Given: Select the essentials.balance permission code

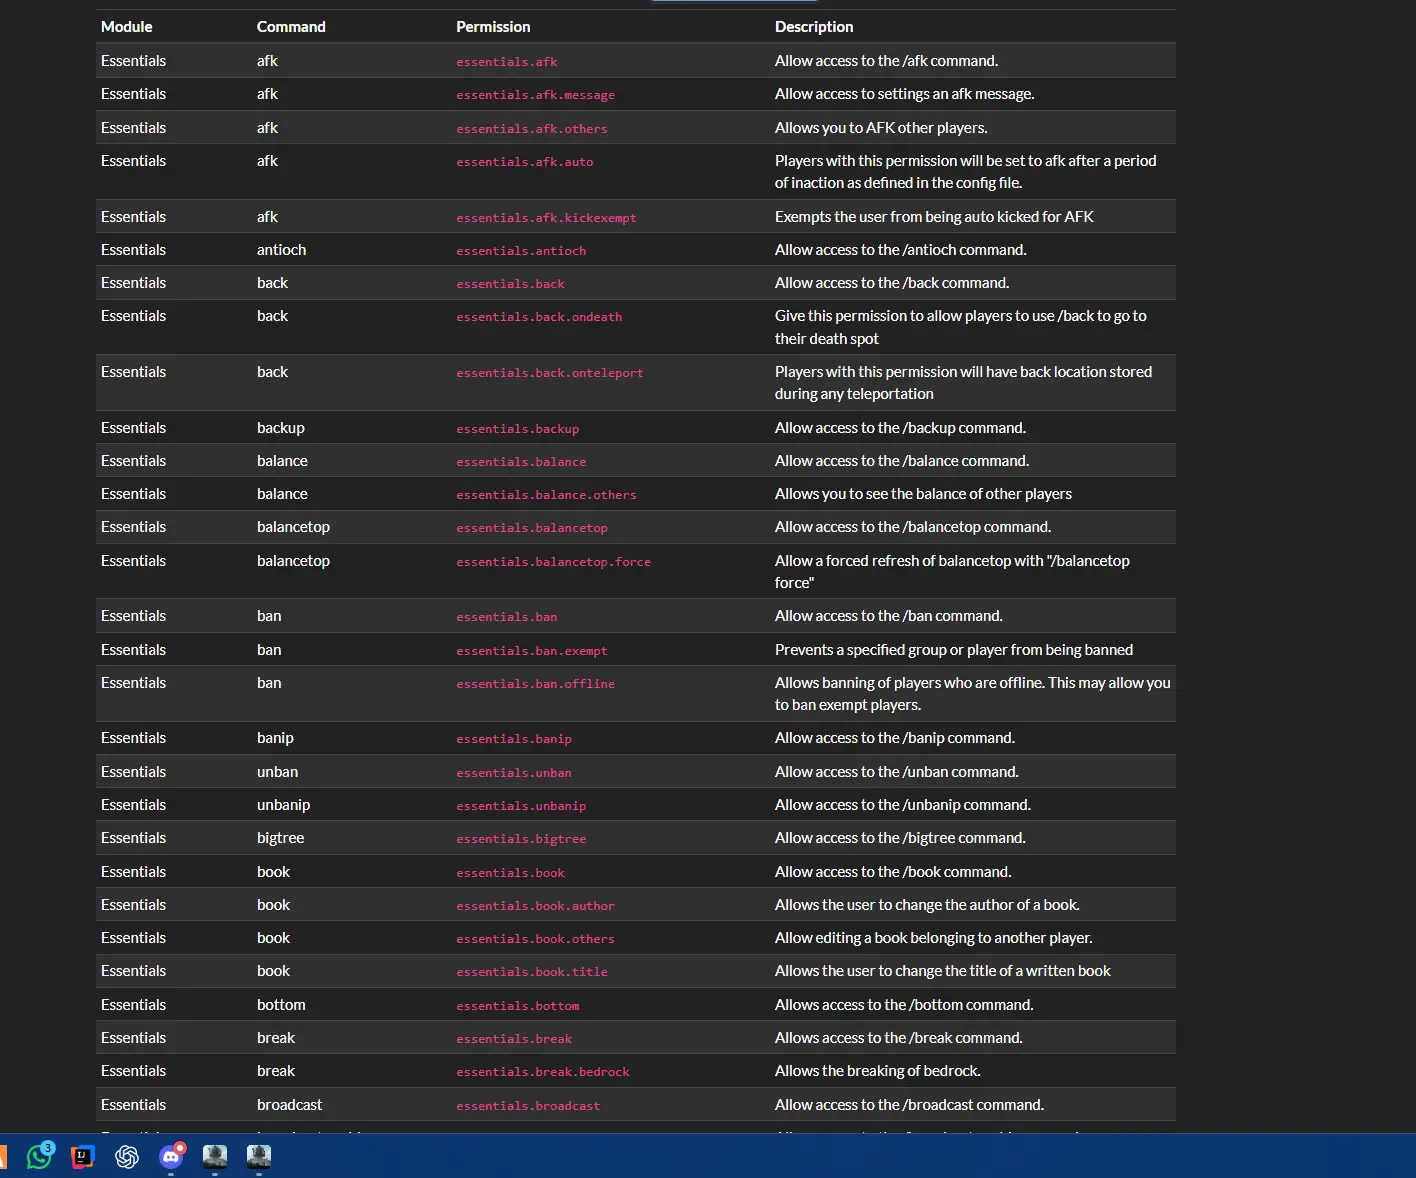Looking at the screenshot, I should [x=521, y=462].
